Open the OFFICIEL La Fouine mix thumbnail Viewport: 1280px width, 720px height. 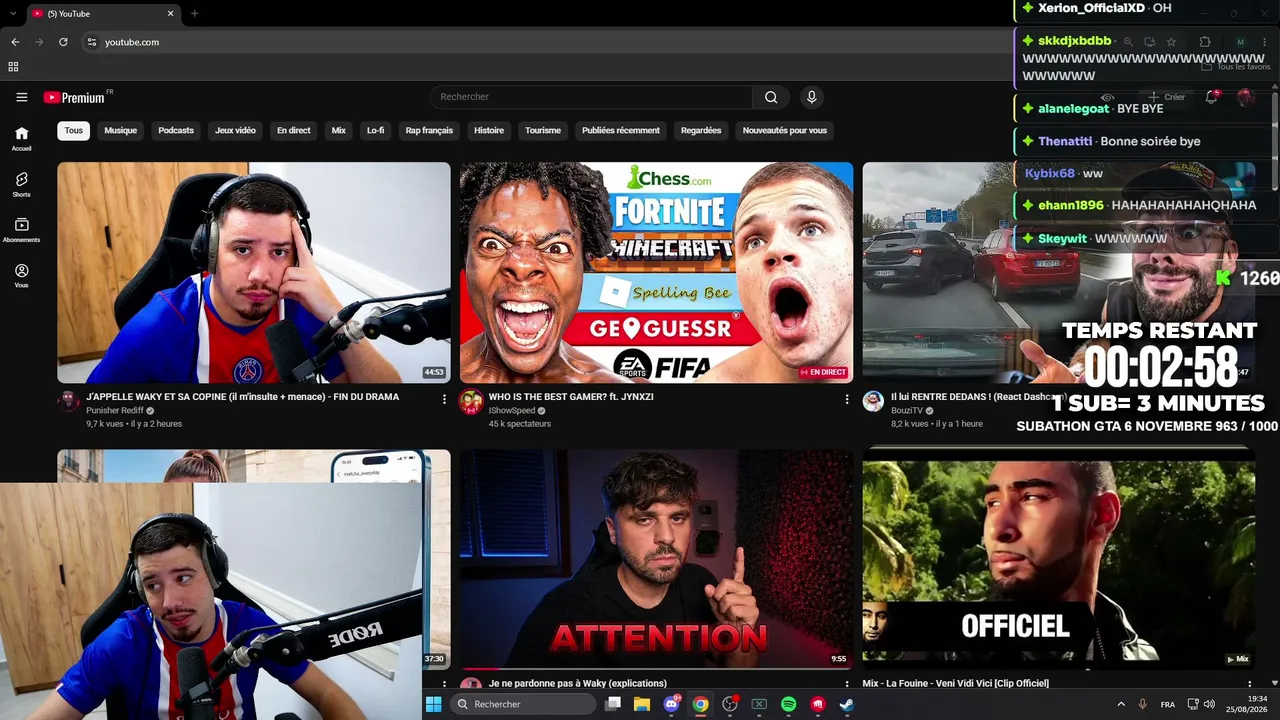click(x=1059, y=559)
